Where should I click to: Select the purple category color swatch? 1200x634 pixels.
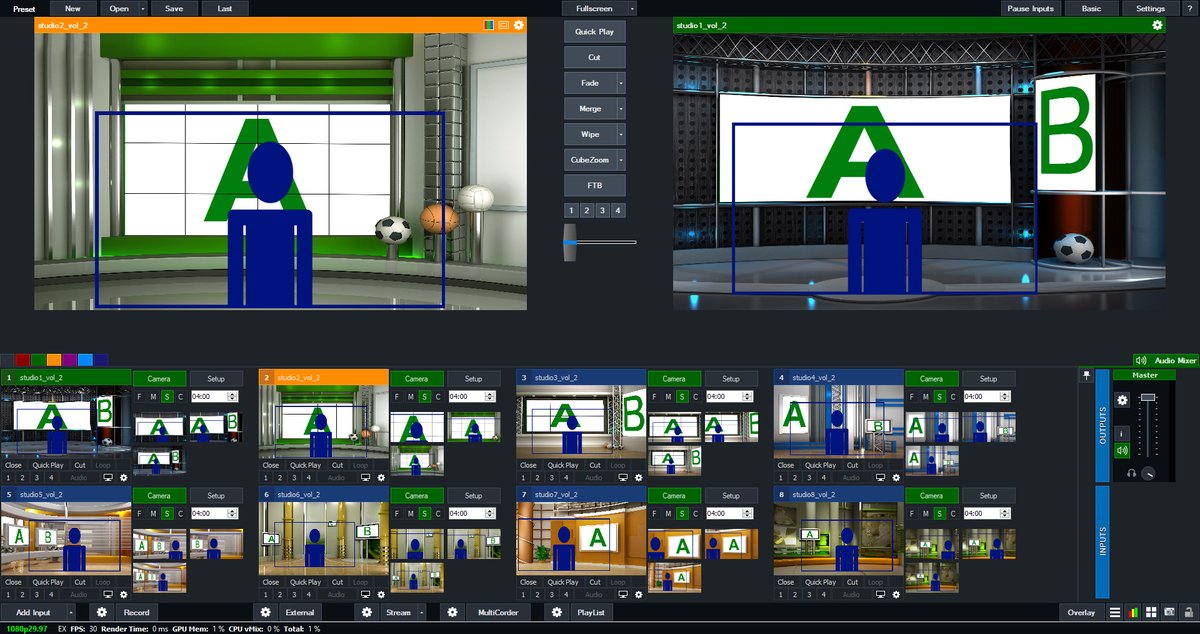coord(70,360)
